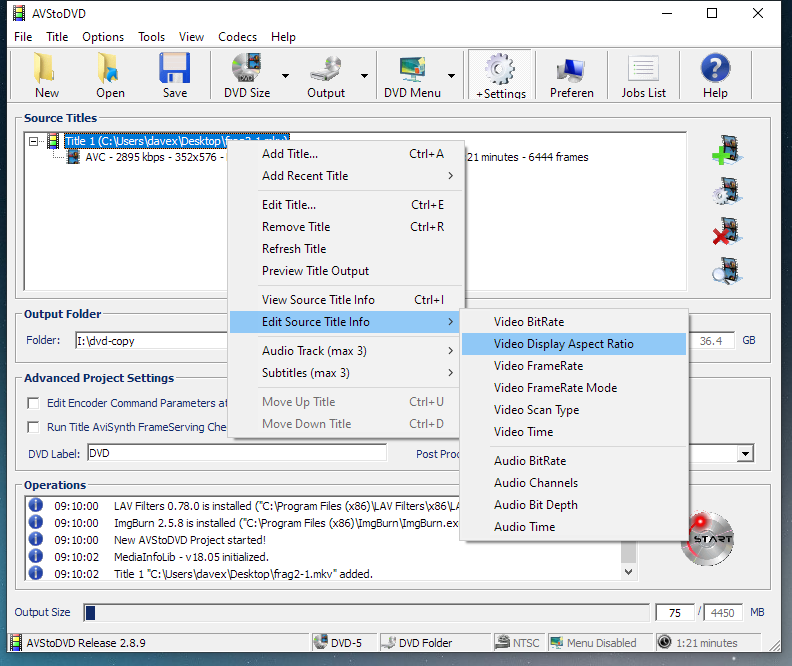Click the NTSC status bar item
The width and height of the screenshot is (792, 666).
[x=518, y=643]
